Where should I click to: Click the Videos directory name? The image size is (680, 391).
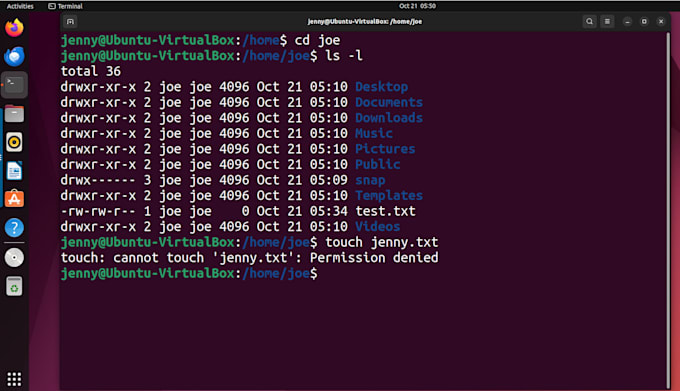[378, 227]
